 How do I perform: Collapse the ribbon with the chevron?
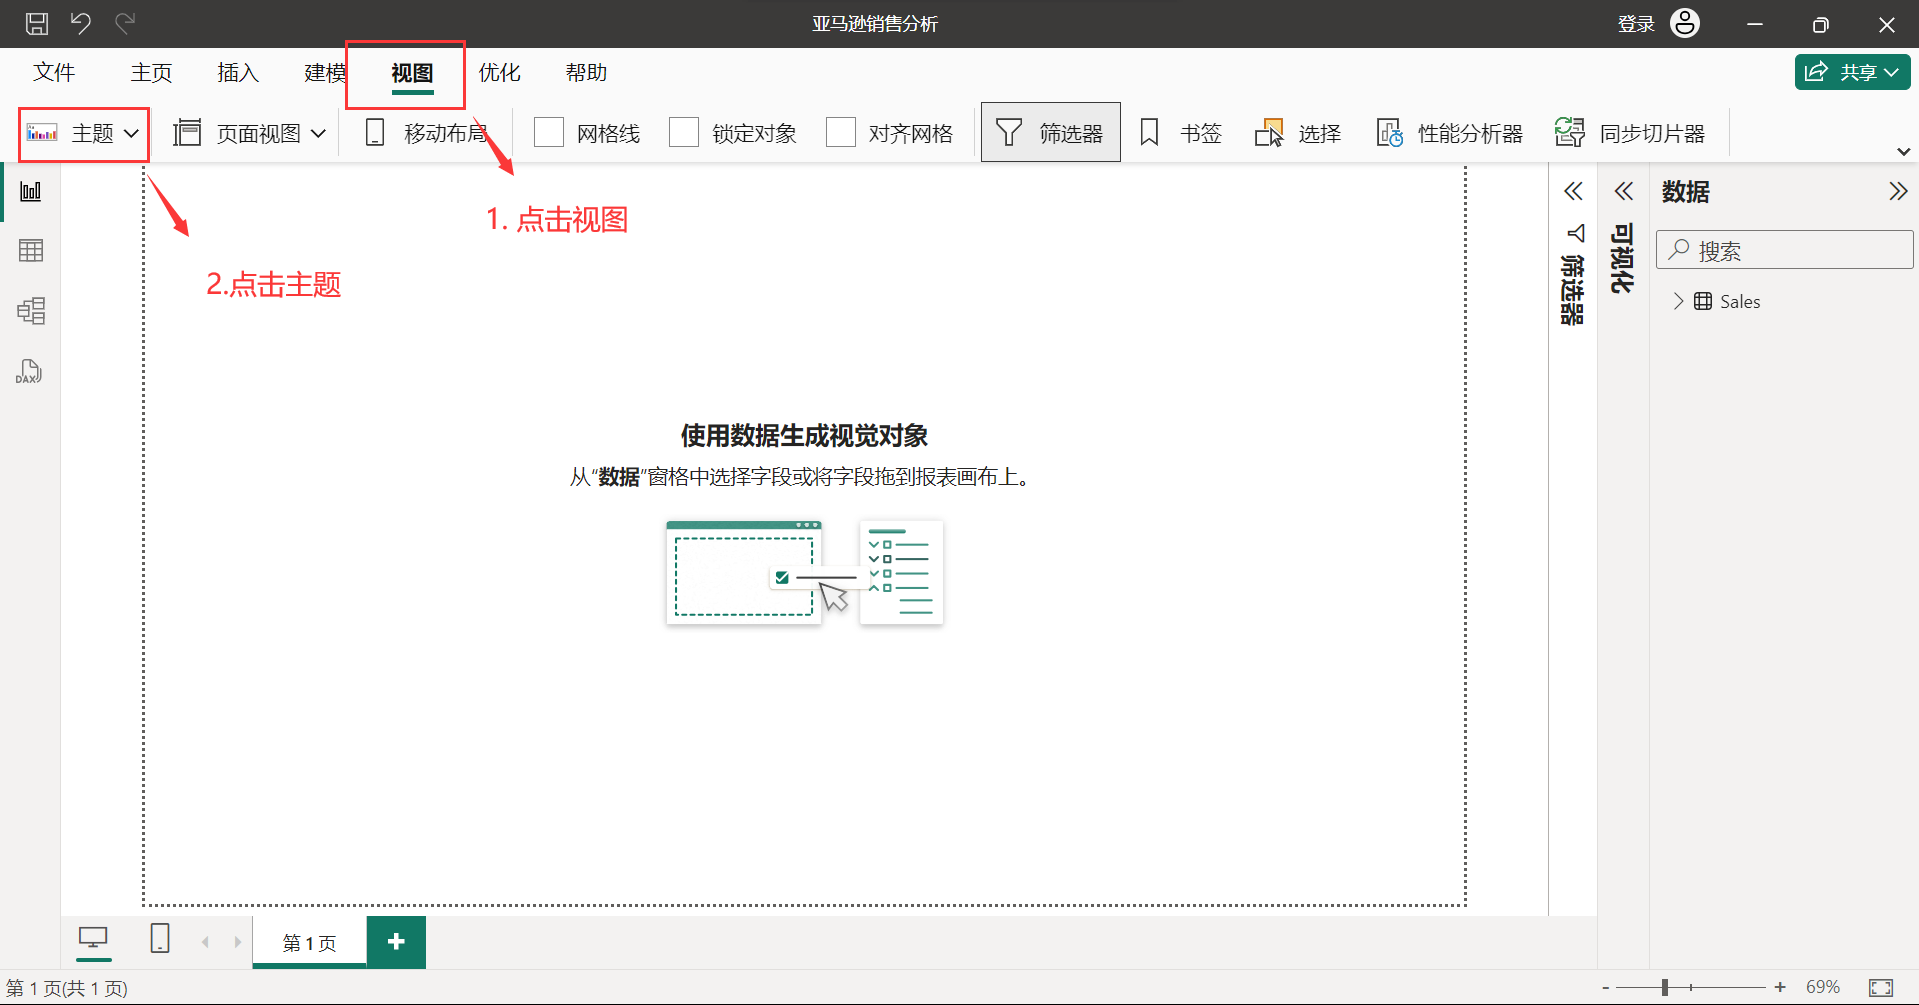[x=1903, y=152]
